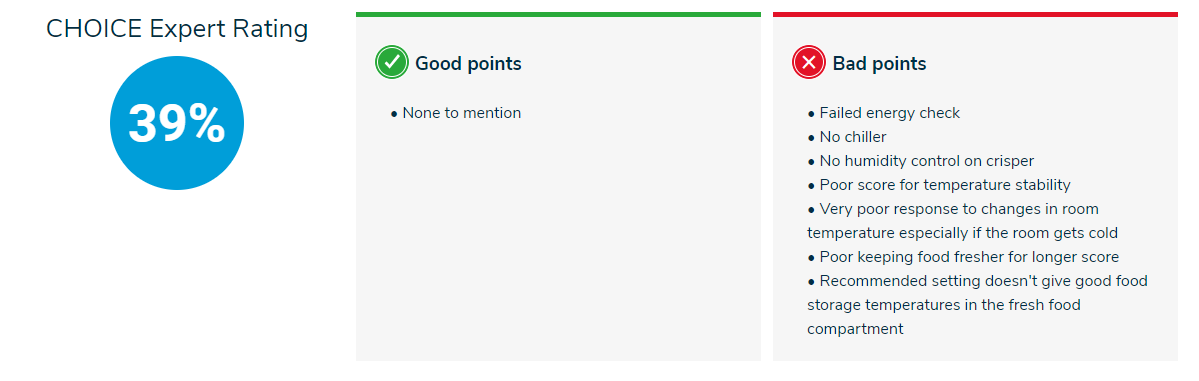Click the Failed energy check bullet
The height and width of the screenshot is (381, 1199).
pos(883,113)
